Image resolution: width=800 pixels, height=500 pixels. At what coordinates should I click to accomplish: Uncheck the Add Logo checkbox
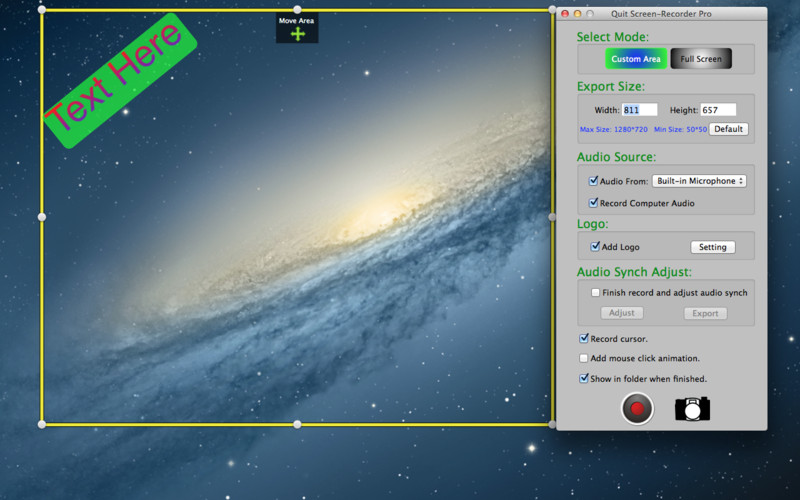coord(595,246)
